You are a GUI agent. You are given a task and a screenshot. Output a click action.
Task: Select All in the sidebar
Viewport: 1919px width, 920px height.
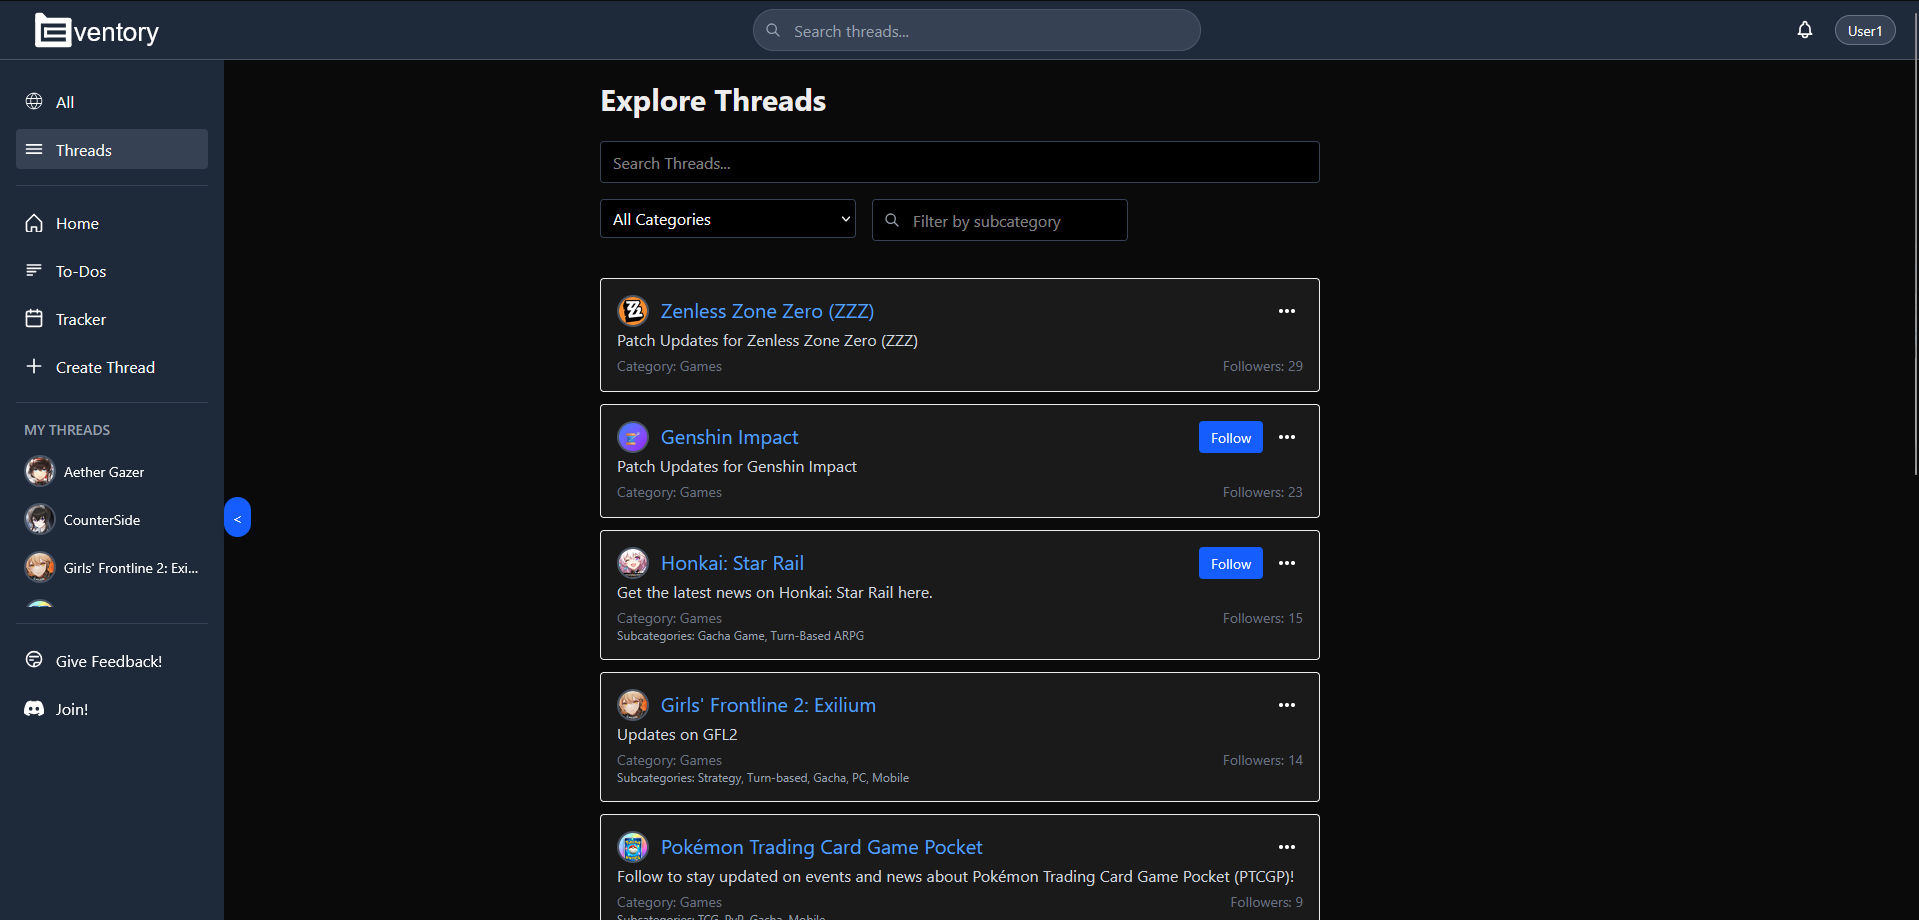click(x=112, y=102)
